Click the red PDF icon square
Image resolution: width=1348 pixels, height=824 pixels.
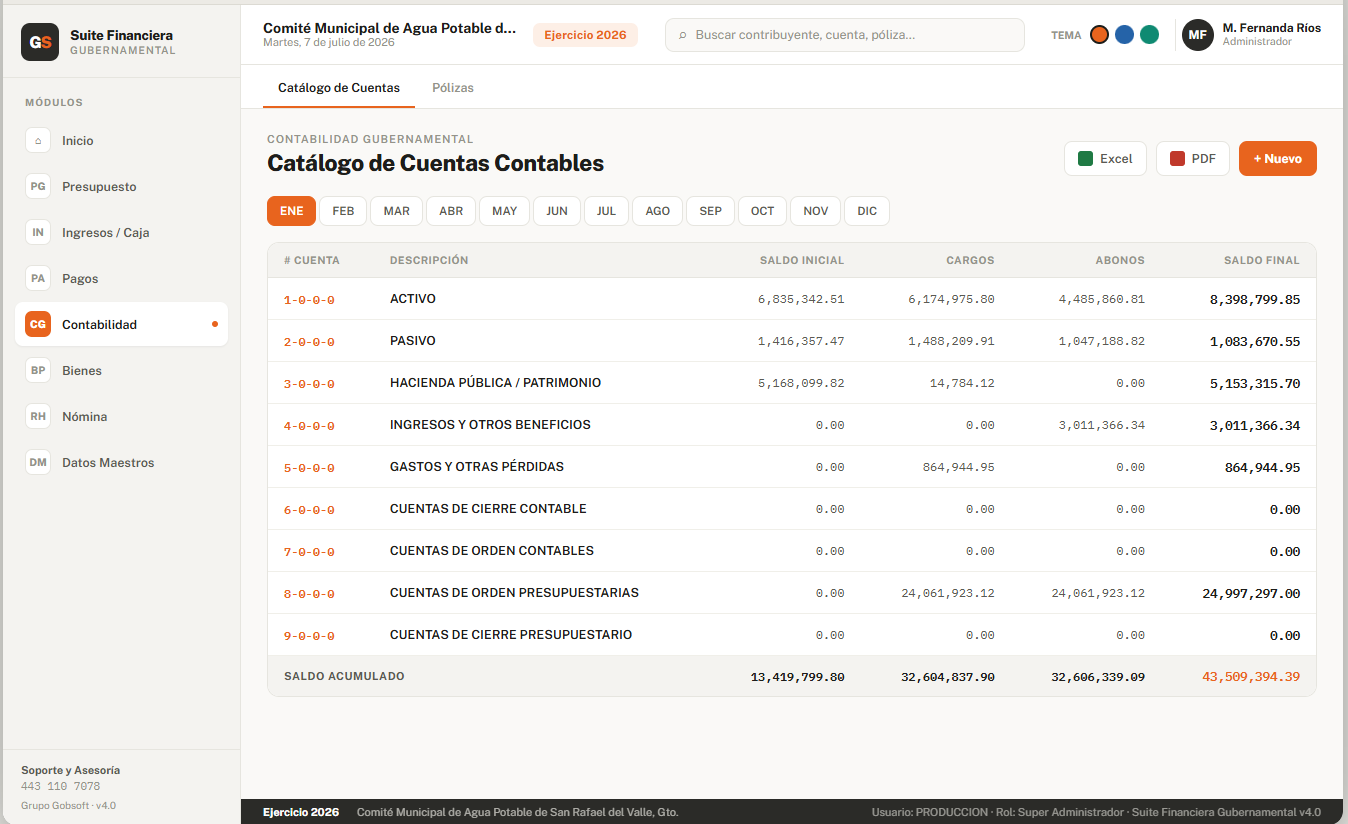pyautogui.click(x=1177, y=159)
